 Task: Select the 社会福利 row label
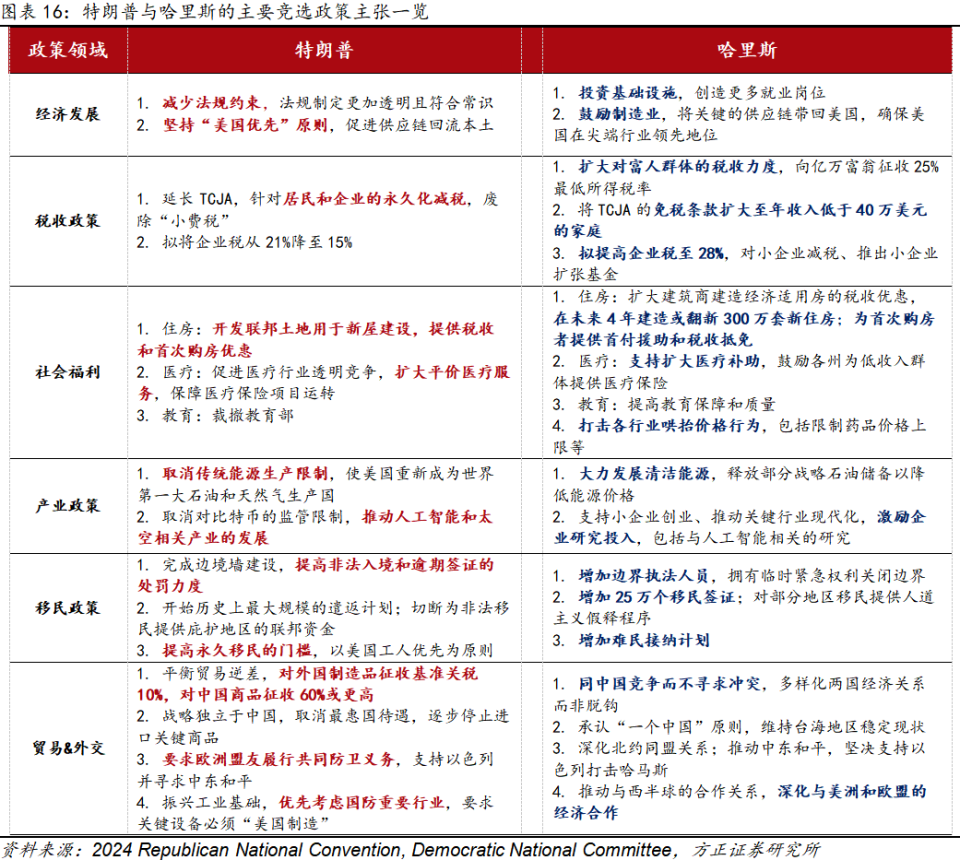66,371
